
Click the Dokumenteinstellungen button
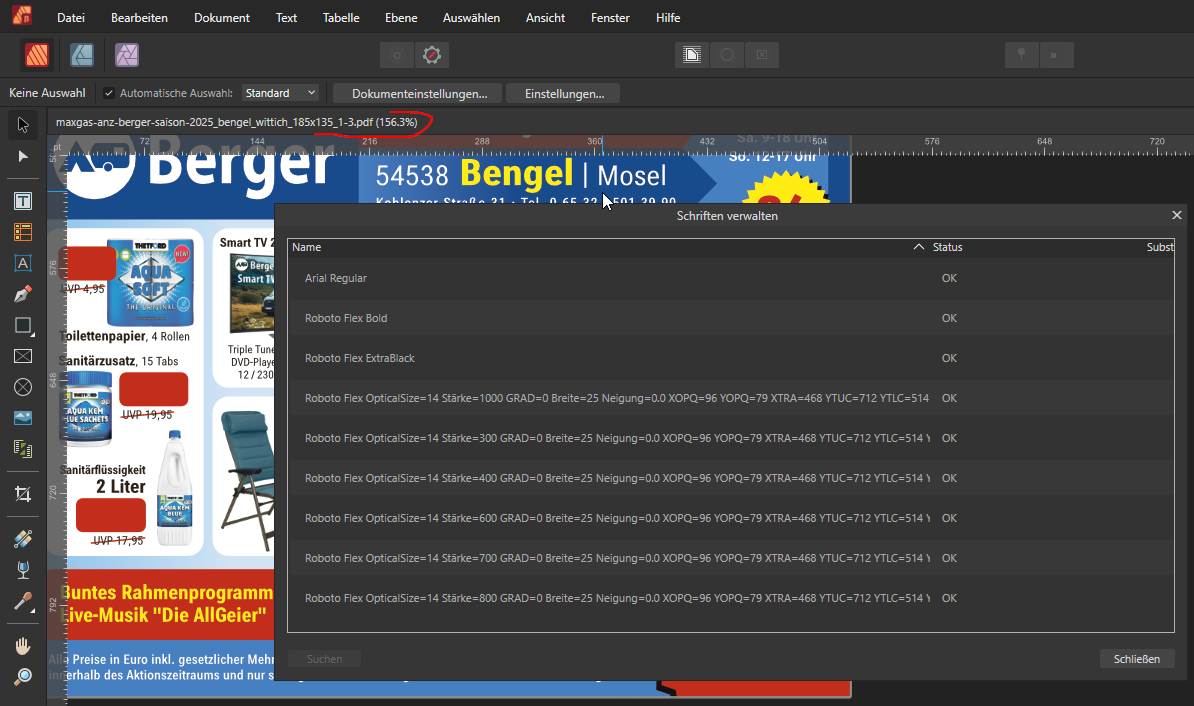418,93
